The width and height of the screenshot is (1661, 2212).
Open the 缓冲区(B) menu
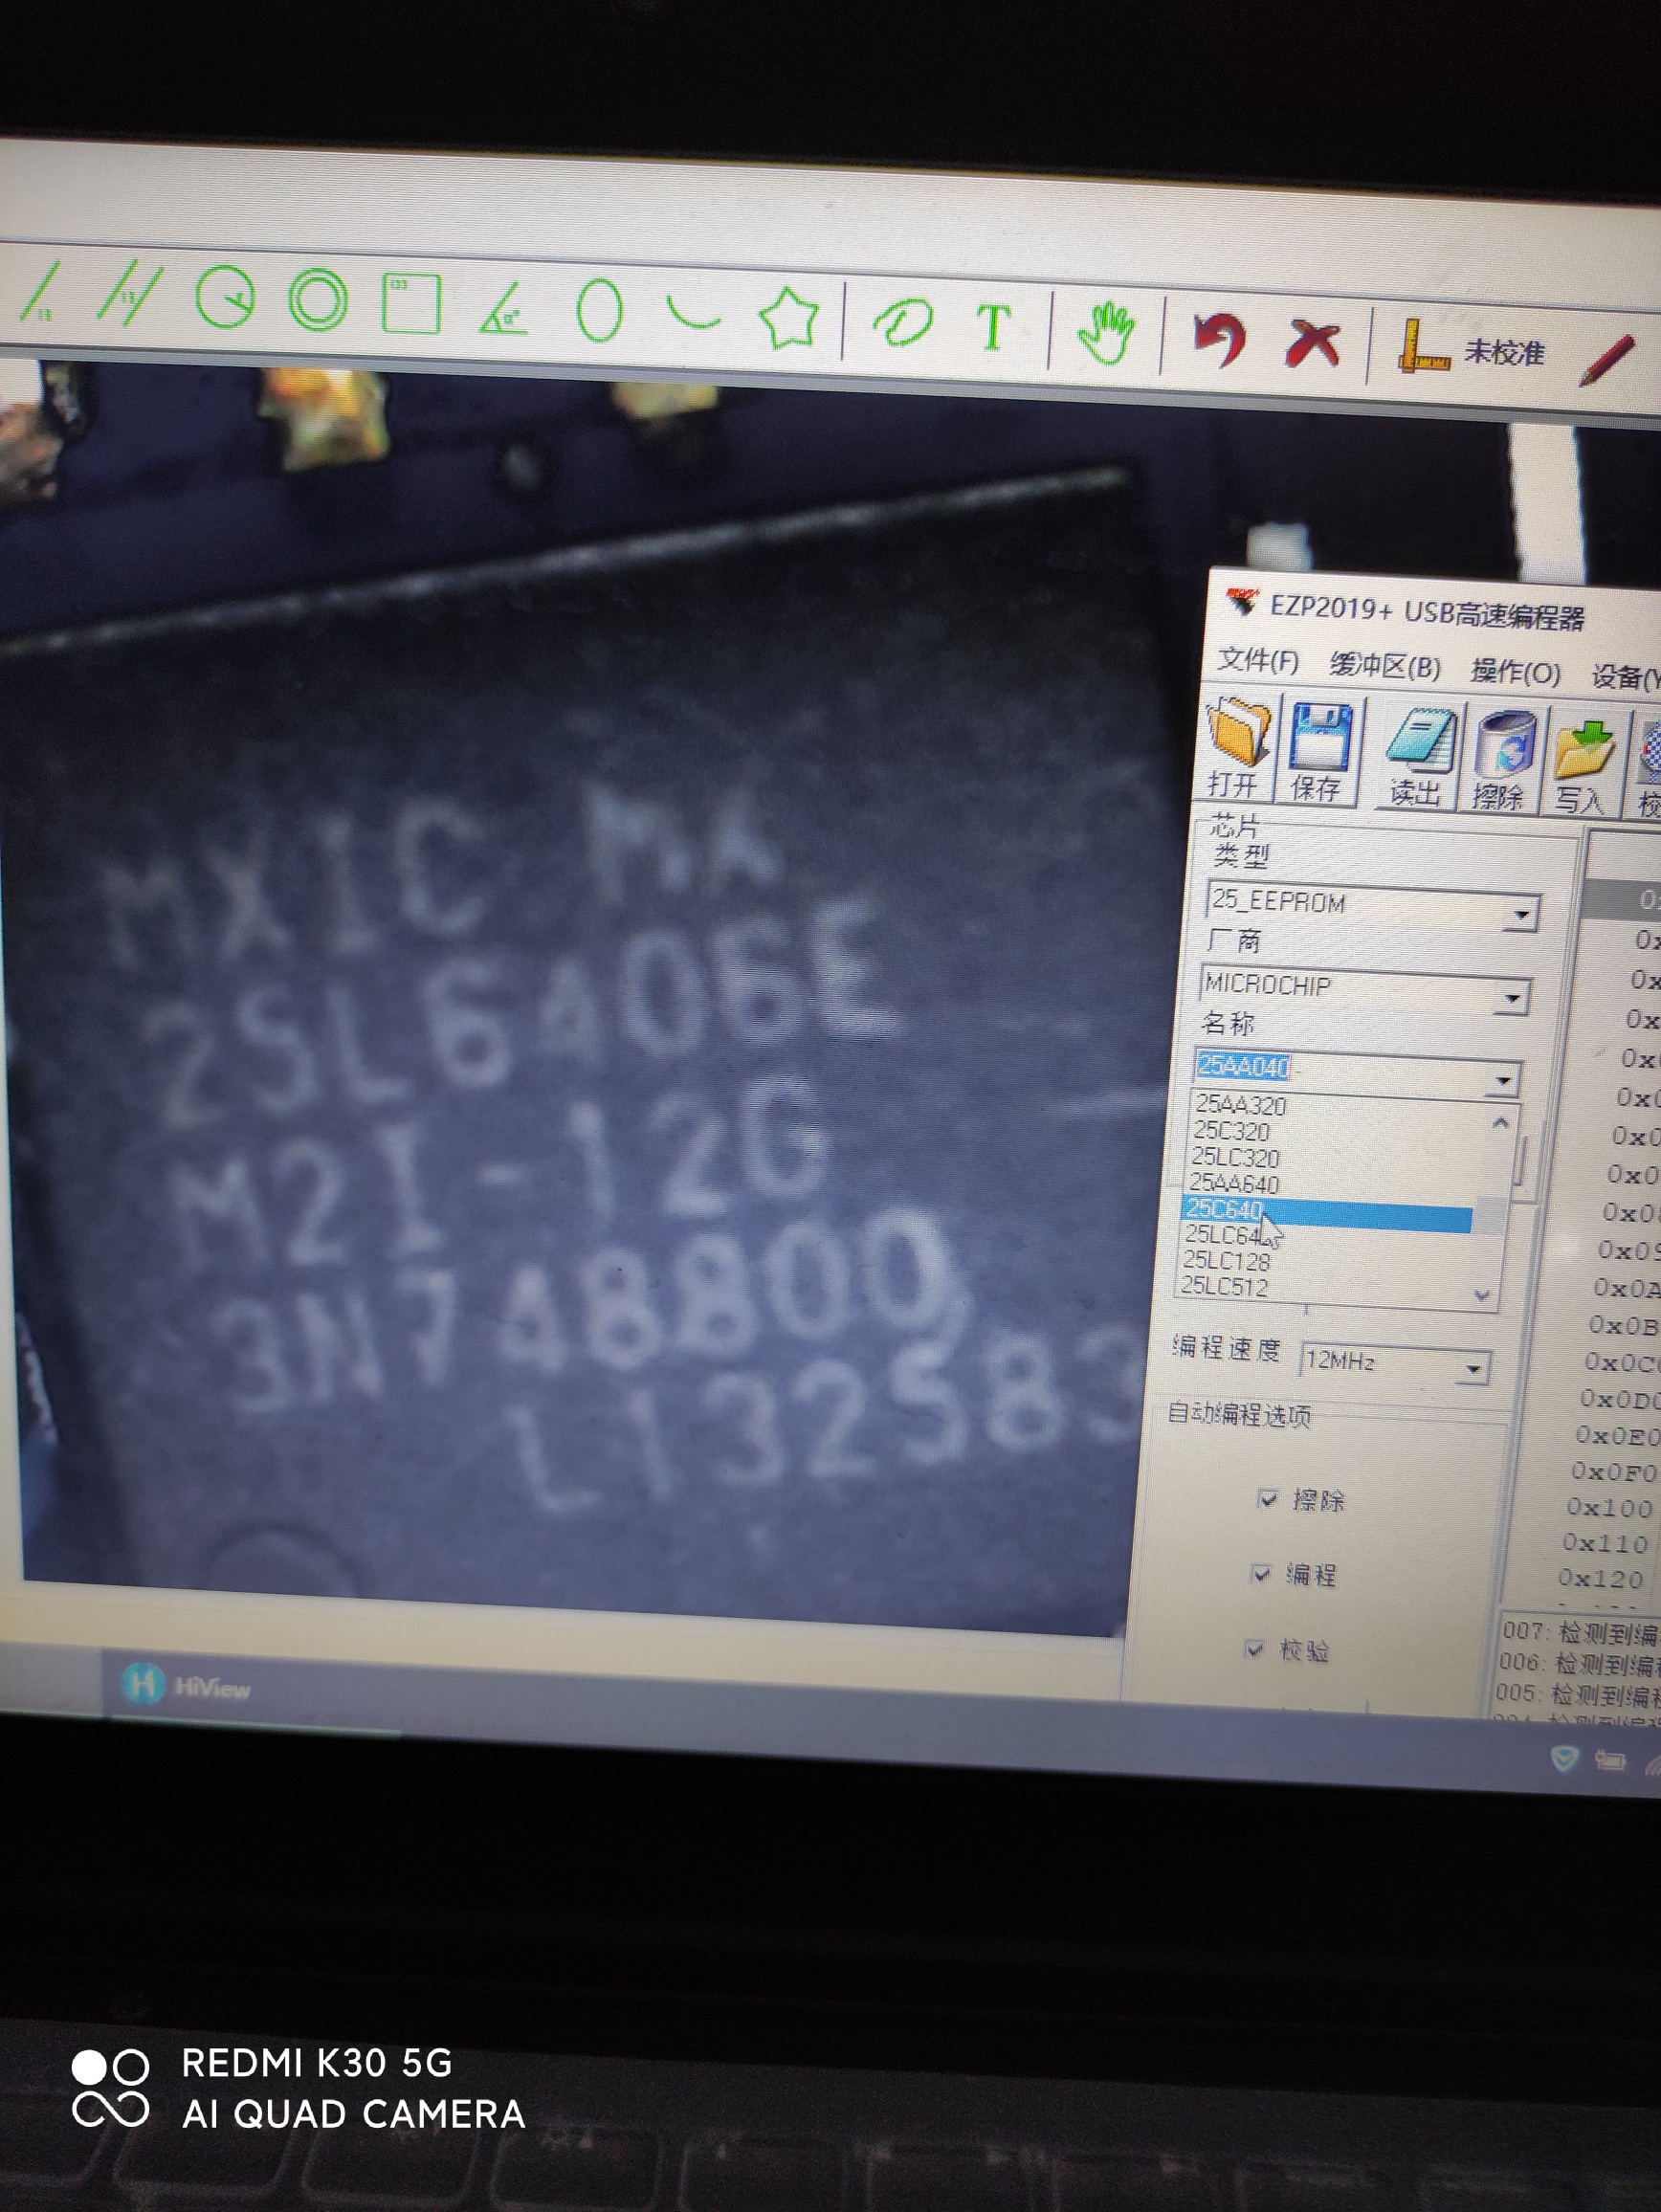coord(1385,666)
